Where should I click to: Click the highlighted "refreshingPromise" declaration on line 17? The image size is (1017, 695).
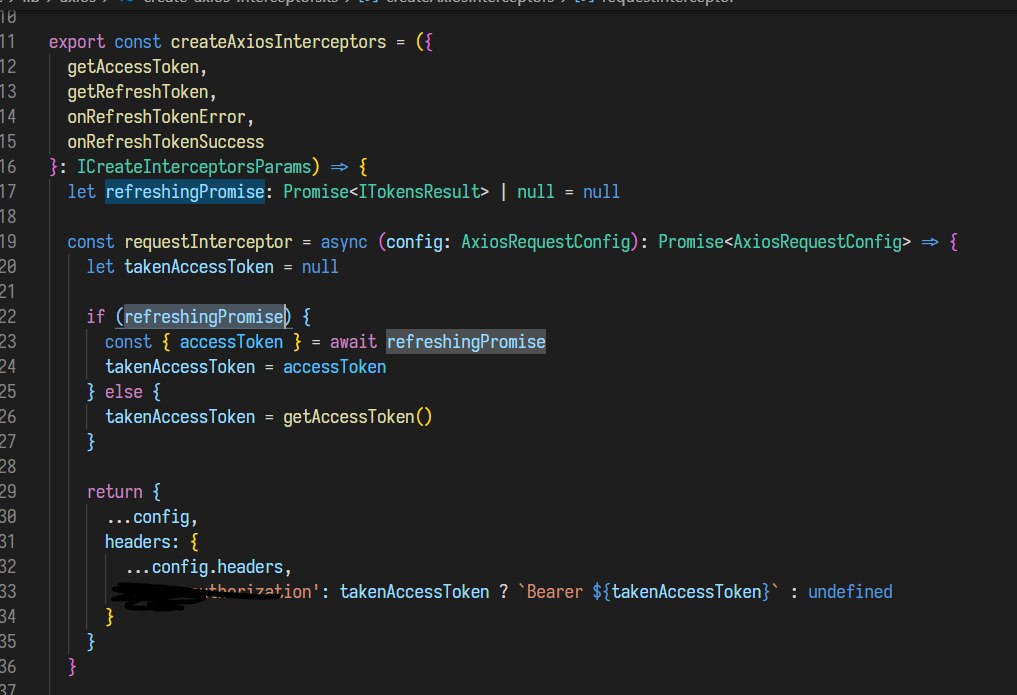coord(185,192)
